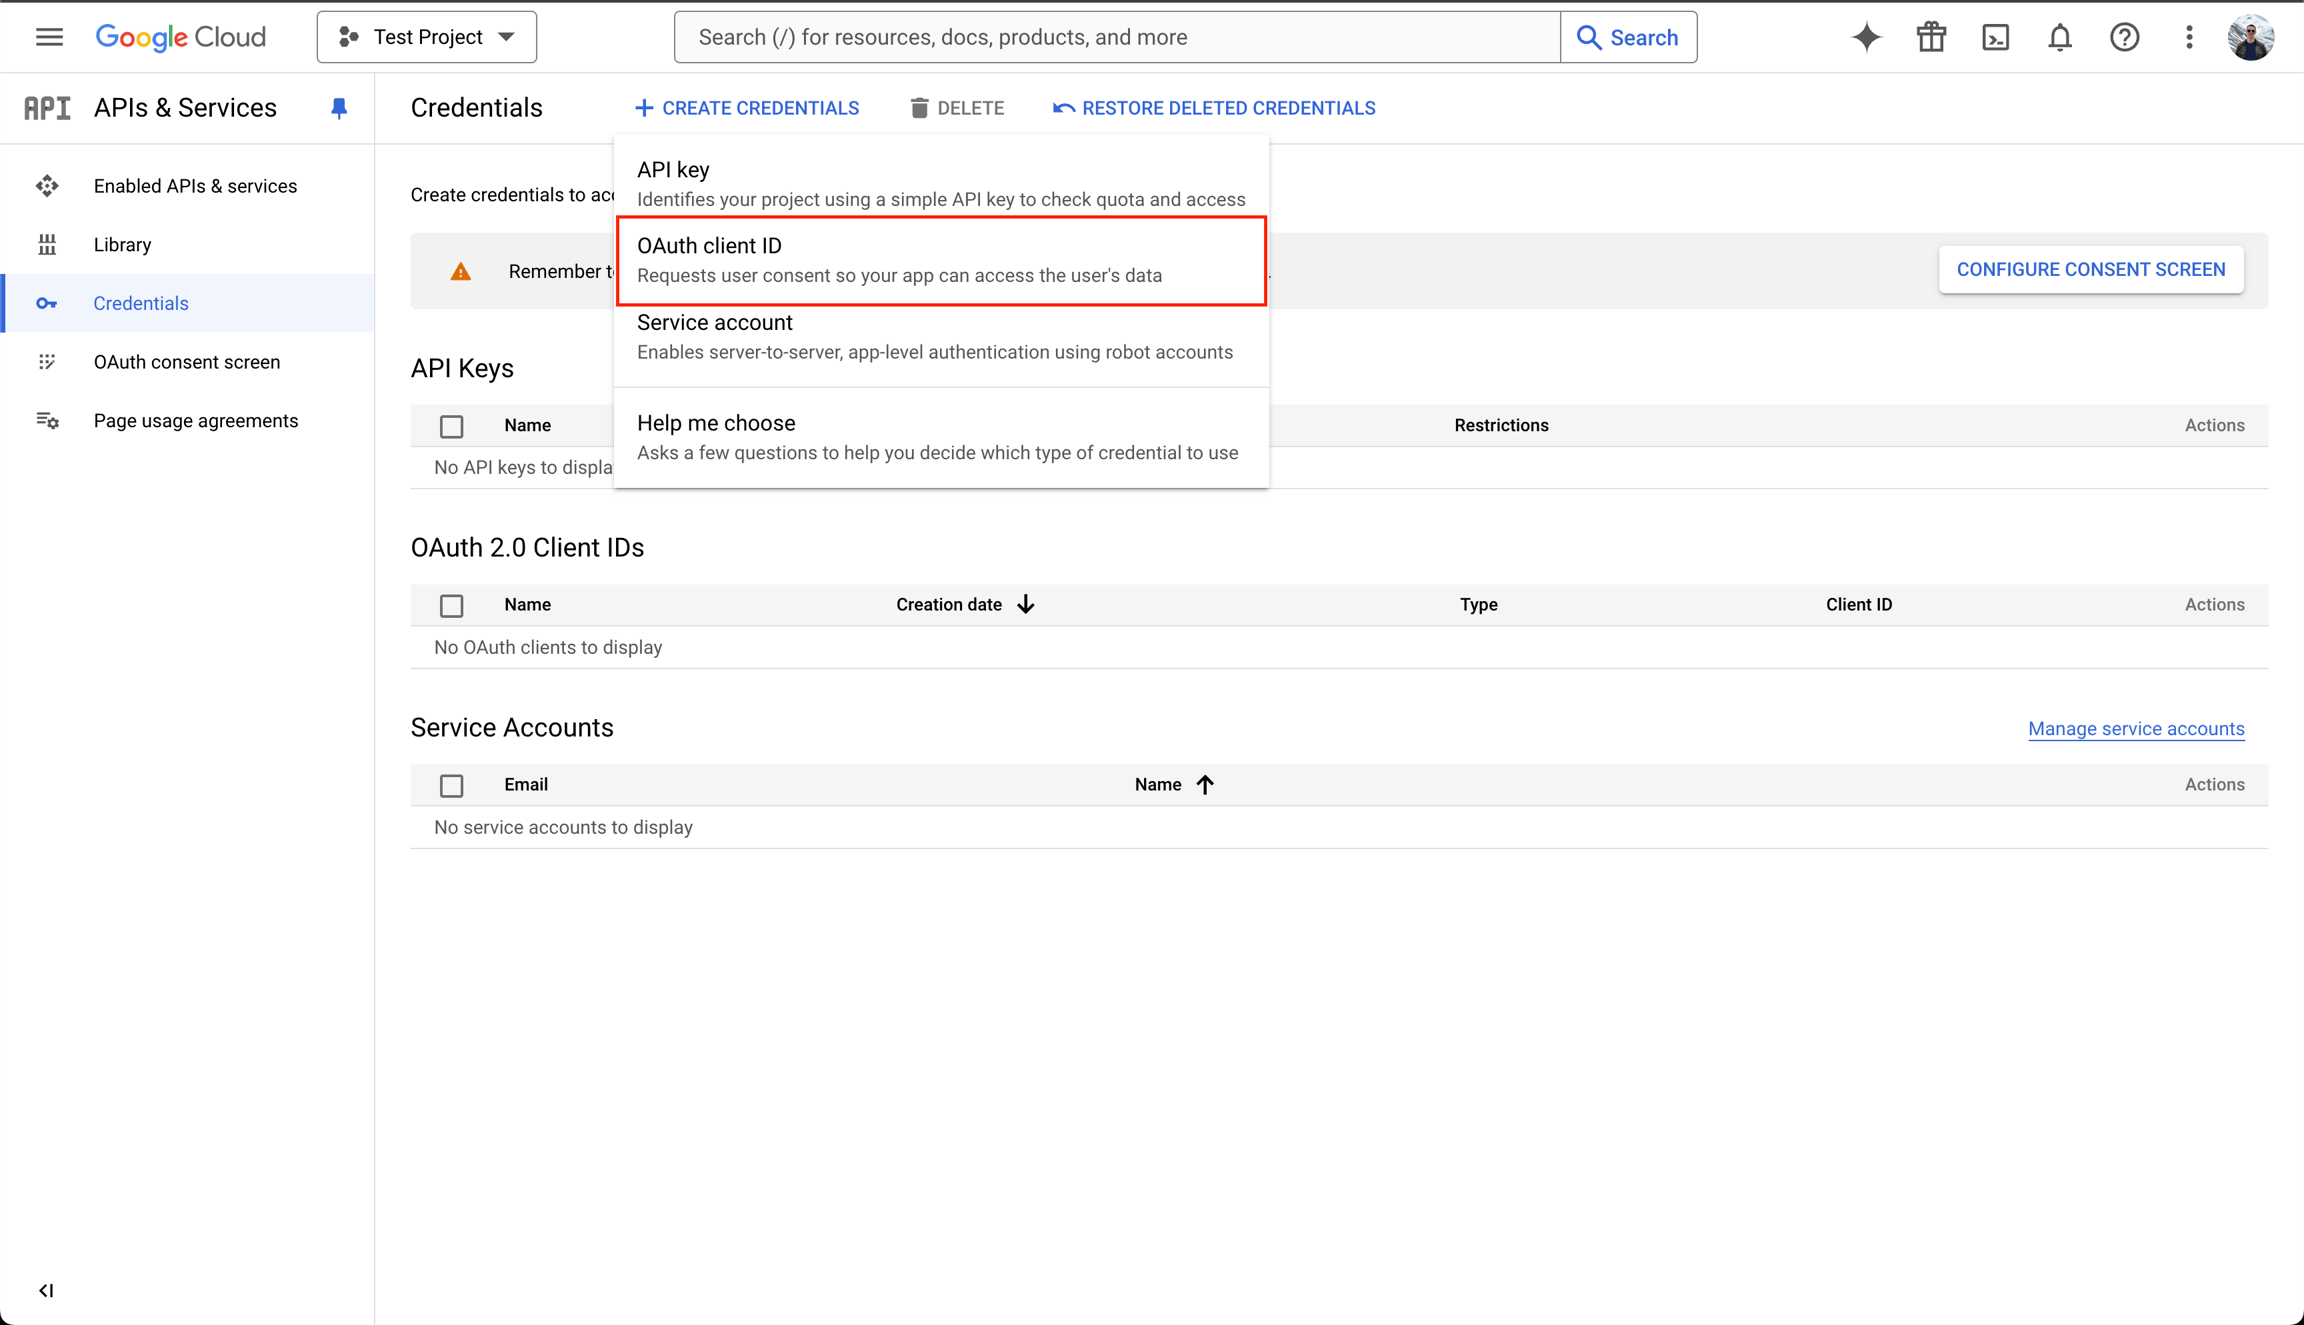Activate Cloud Shell terminal

point(1996,37)
